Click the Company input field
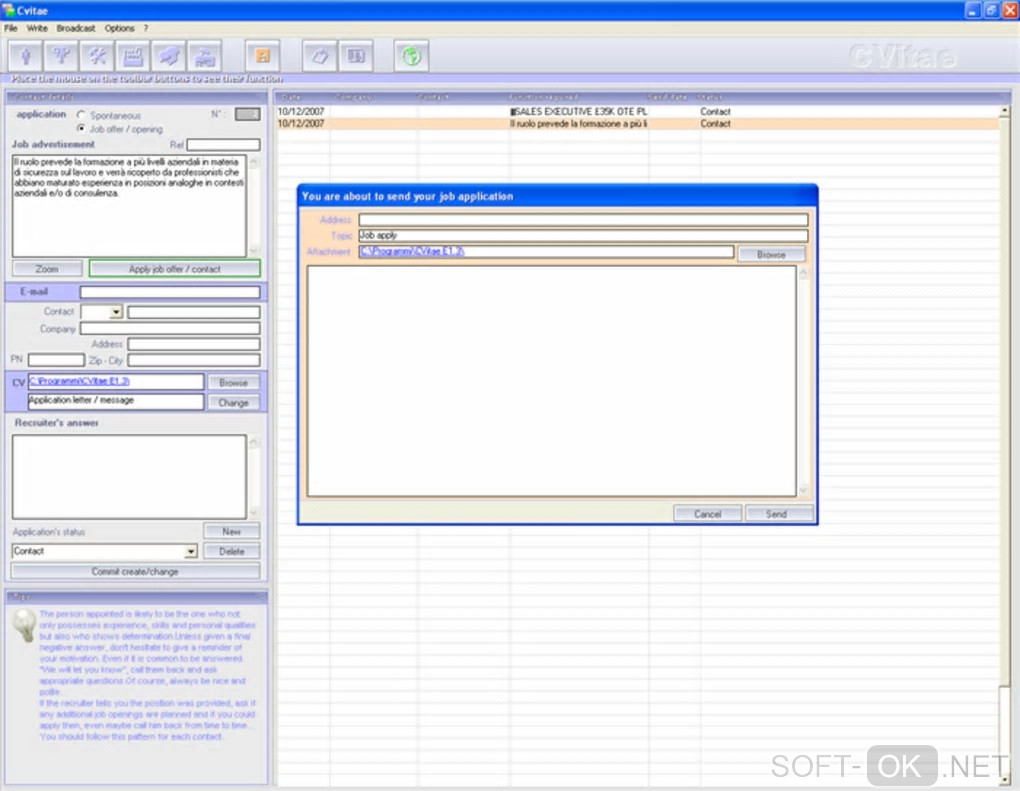1020x791 pixels. (x=170, y=328)
